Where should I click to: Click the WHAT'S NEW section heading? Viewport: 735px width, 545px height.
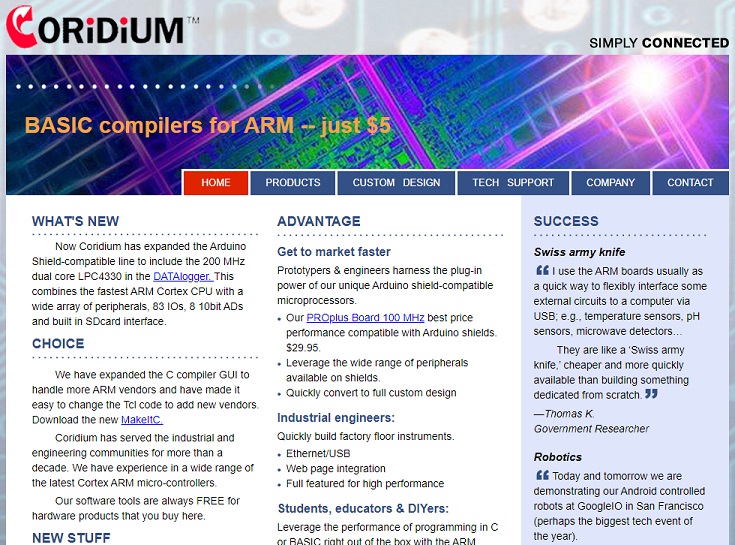(x=75, y=221)
